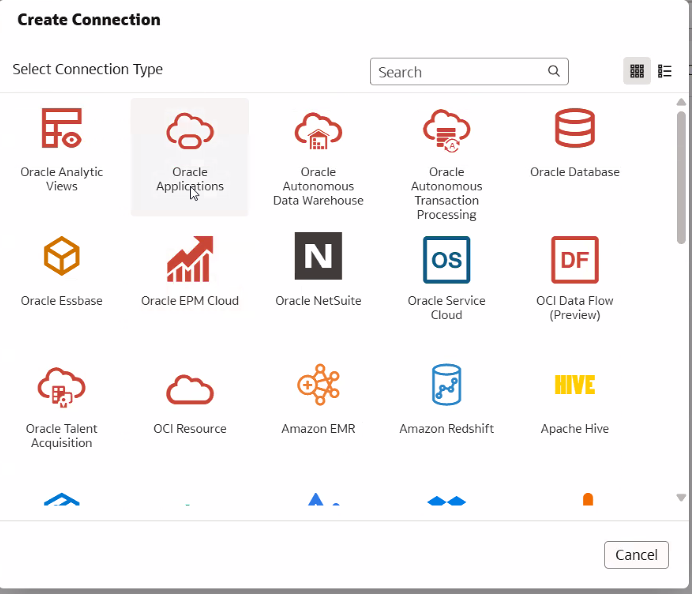Image resolution: width=692 pixels, height=594 pixels.
Task: Click Oracle Autonomous Transaction Processing label
Action: tap(447, 193)
